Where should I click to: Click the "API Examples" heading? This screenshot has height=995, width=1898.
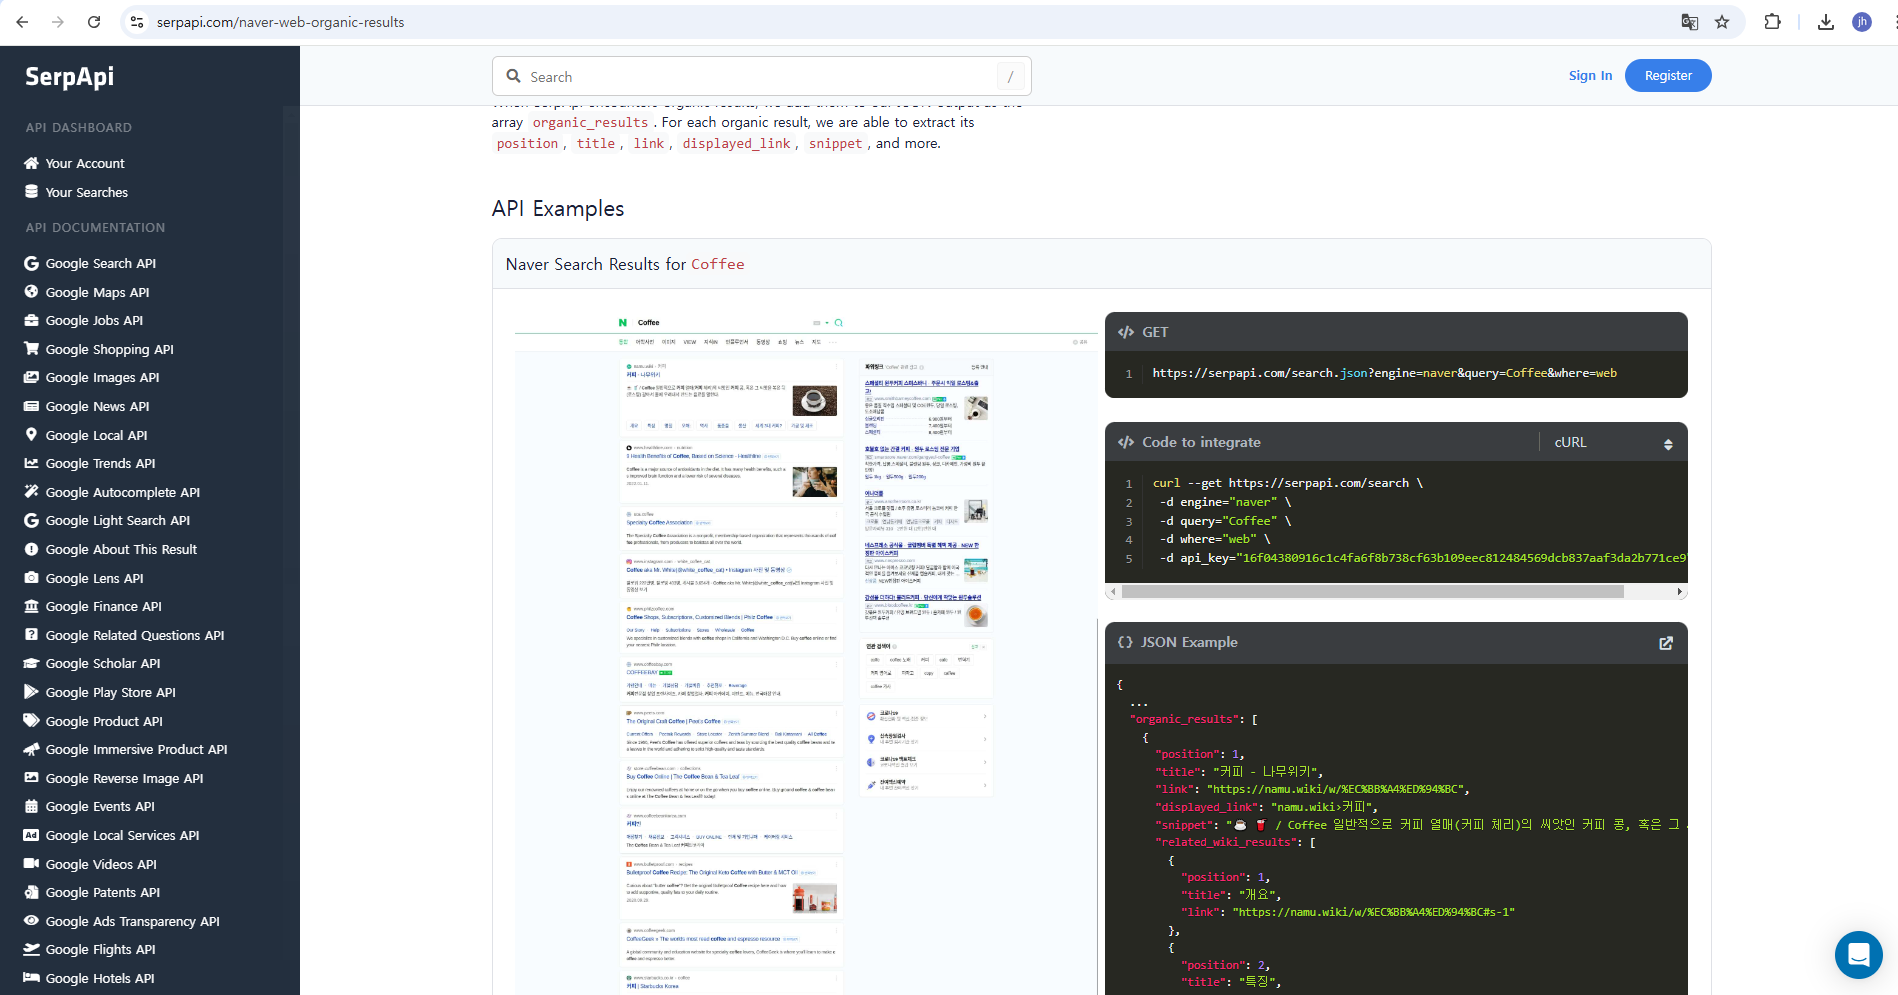[x=558, y=208]
